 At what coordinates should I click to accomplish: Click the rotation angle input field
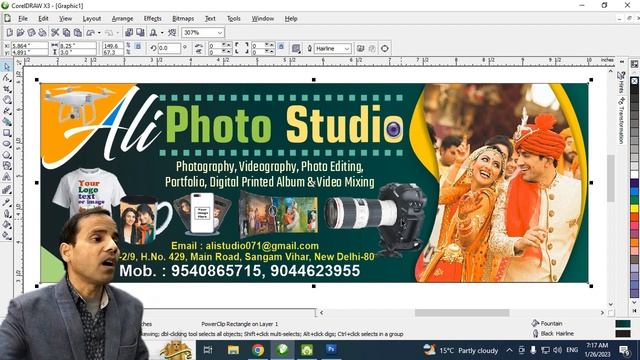(169, 48)
